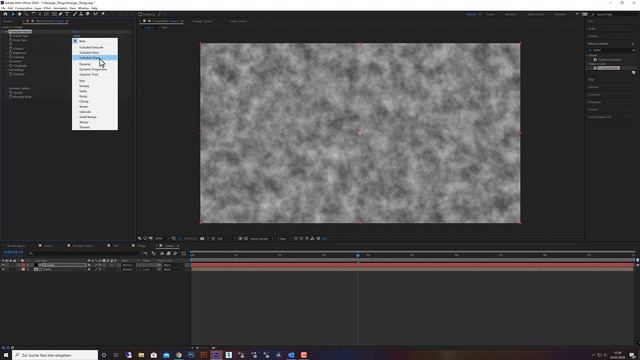Go to the Home screen icon
Viewport: 640px width, 360px height.
(5, 14)
